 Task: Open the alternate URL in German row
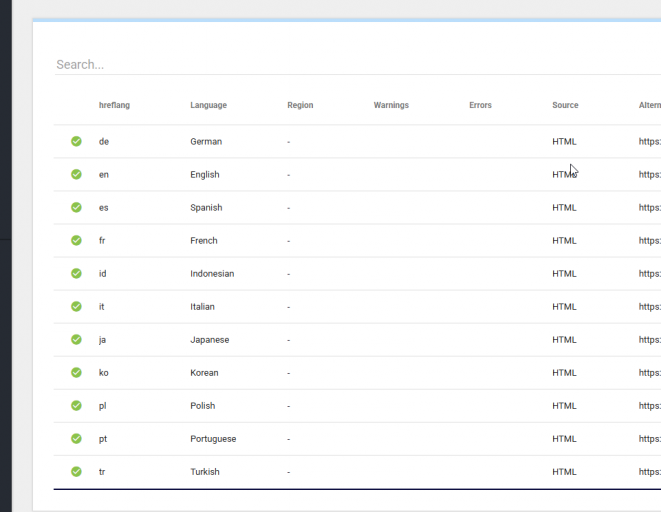pyautogui.click(x=650, y=142)
